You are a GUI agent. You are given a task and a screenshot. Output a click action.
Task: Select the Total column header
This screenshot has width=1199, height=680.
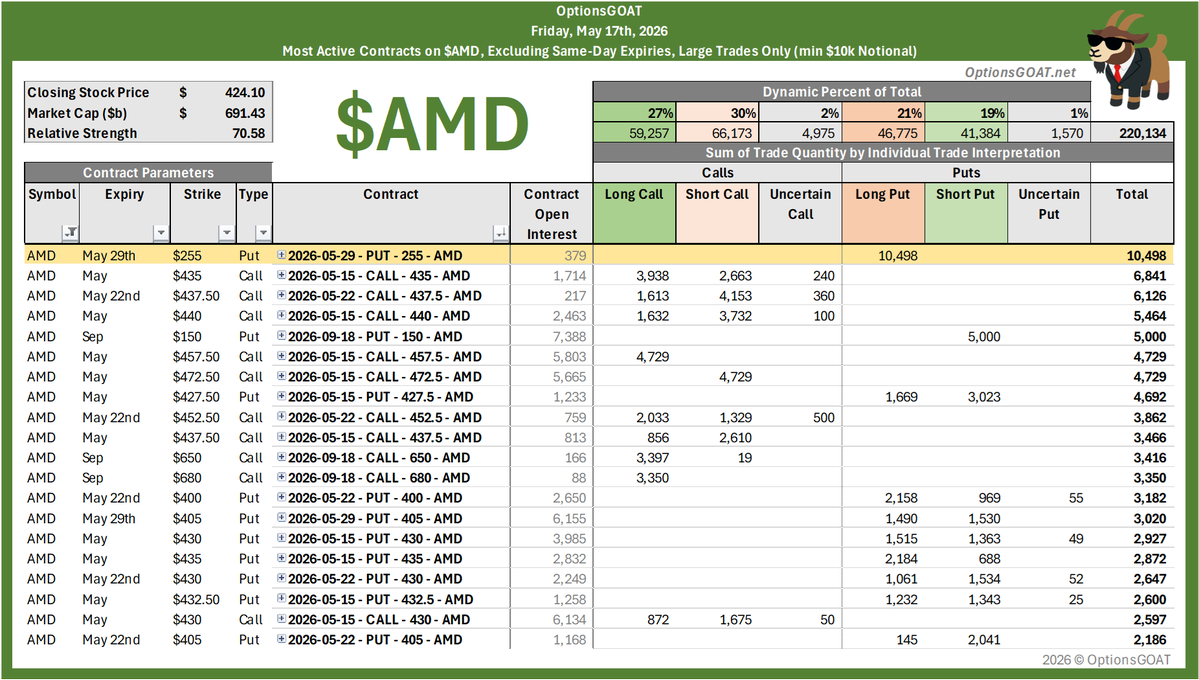click(1132, 213)
